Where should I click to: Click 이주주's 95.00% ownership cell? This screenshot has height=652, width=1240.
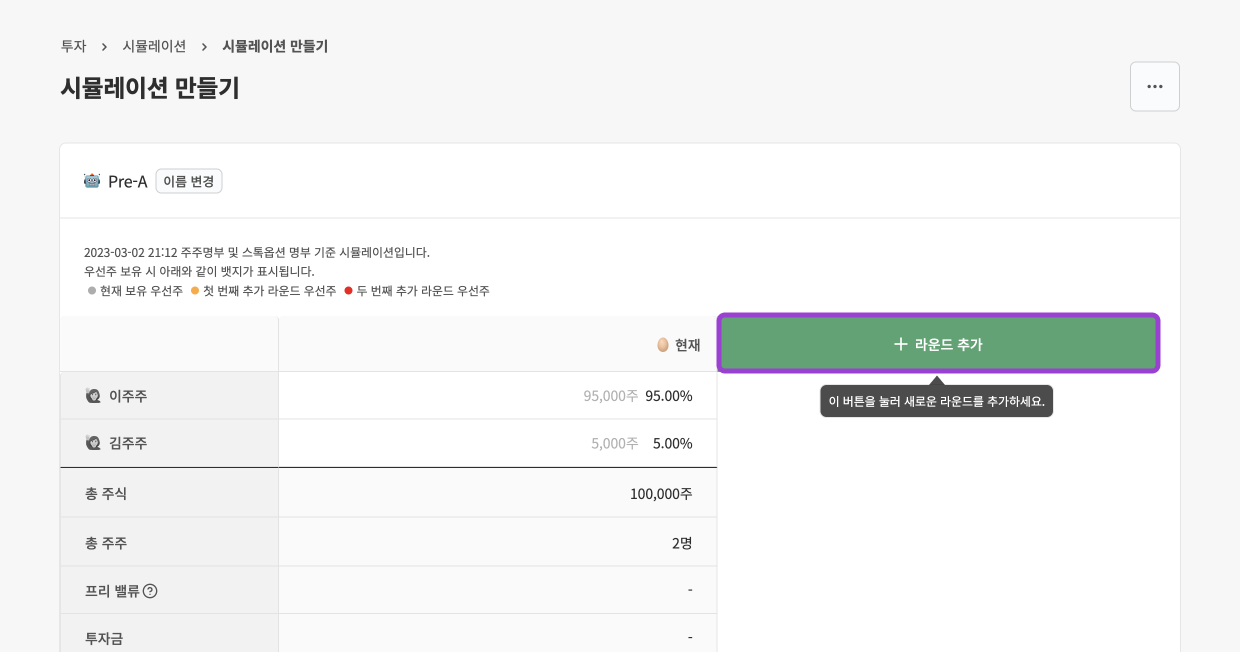pyautogui.click(x=668, y=395)
